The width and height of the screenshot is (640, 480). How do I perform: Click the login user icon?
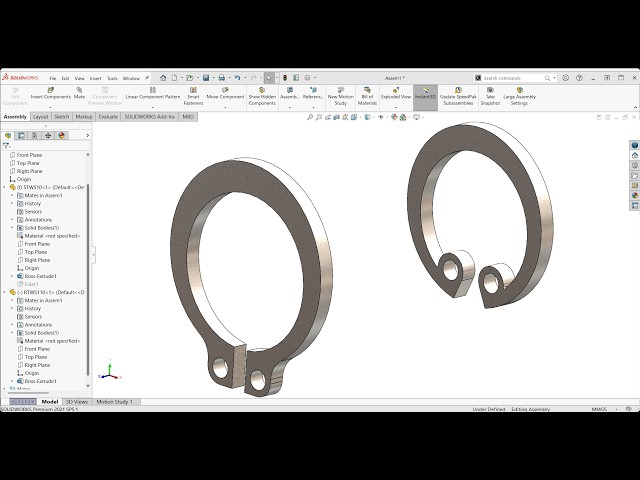[565, 78]
